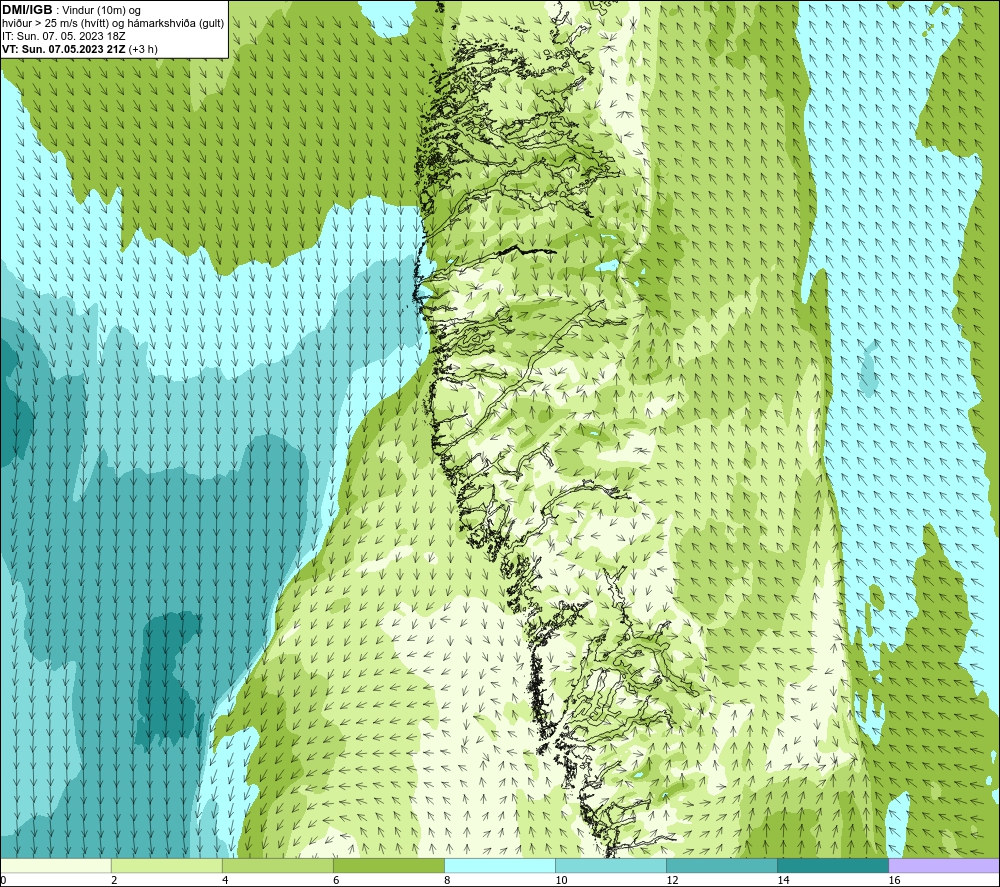Image resolution: width=1000 pixels, height=887 pixels.
Task: Click the teal 12-14 legend swatch
Action: 721,865
